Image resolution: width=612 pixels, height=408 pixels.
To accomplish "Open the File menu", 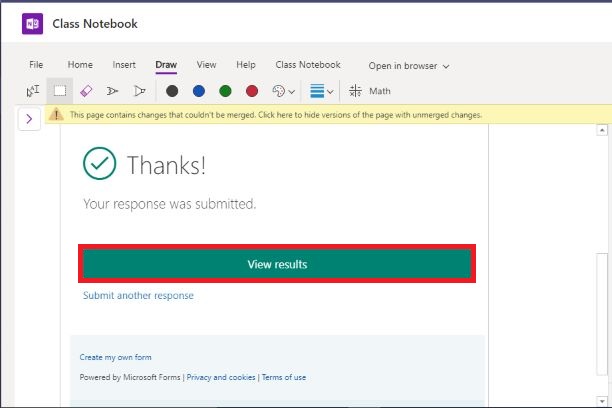I will [x=36, y=65].
